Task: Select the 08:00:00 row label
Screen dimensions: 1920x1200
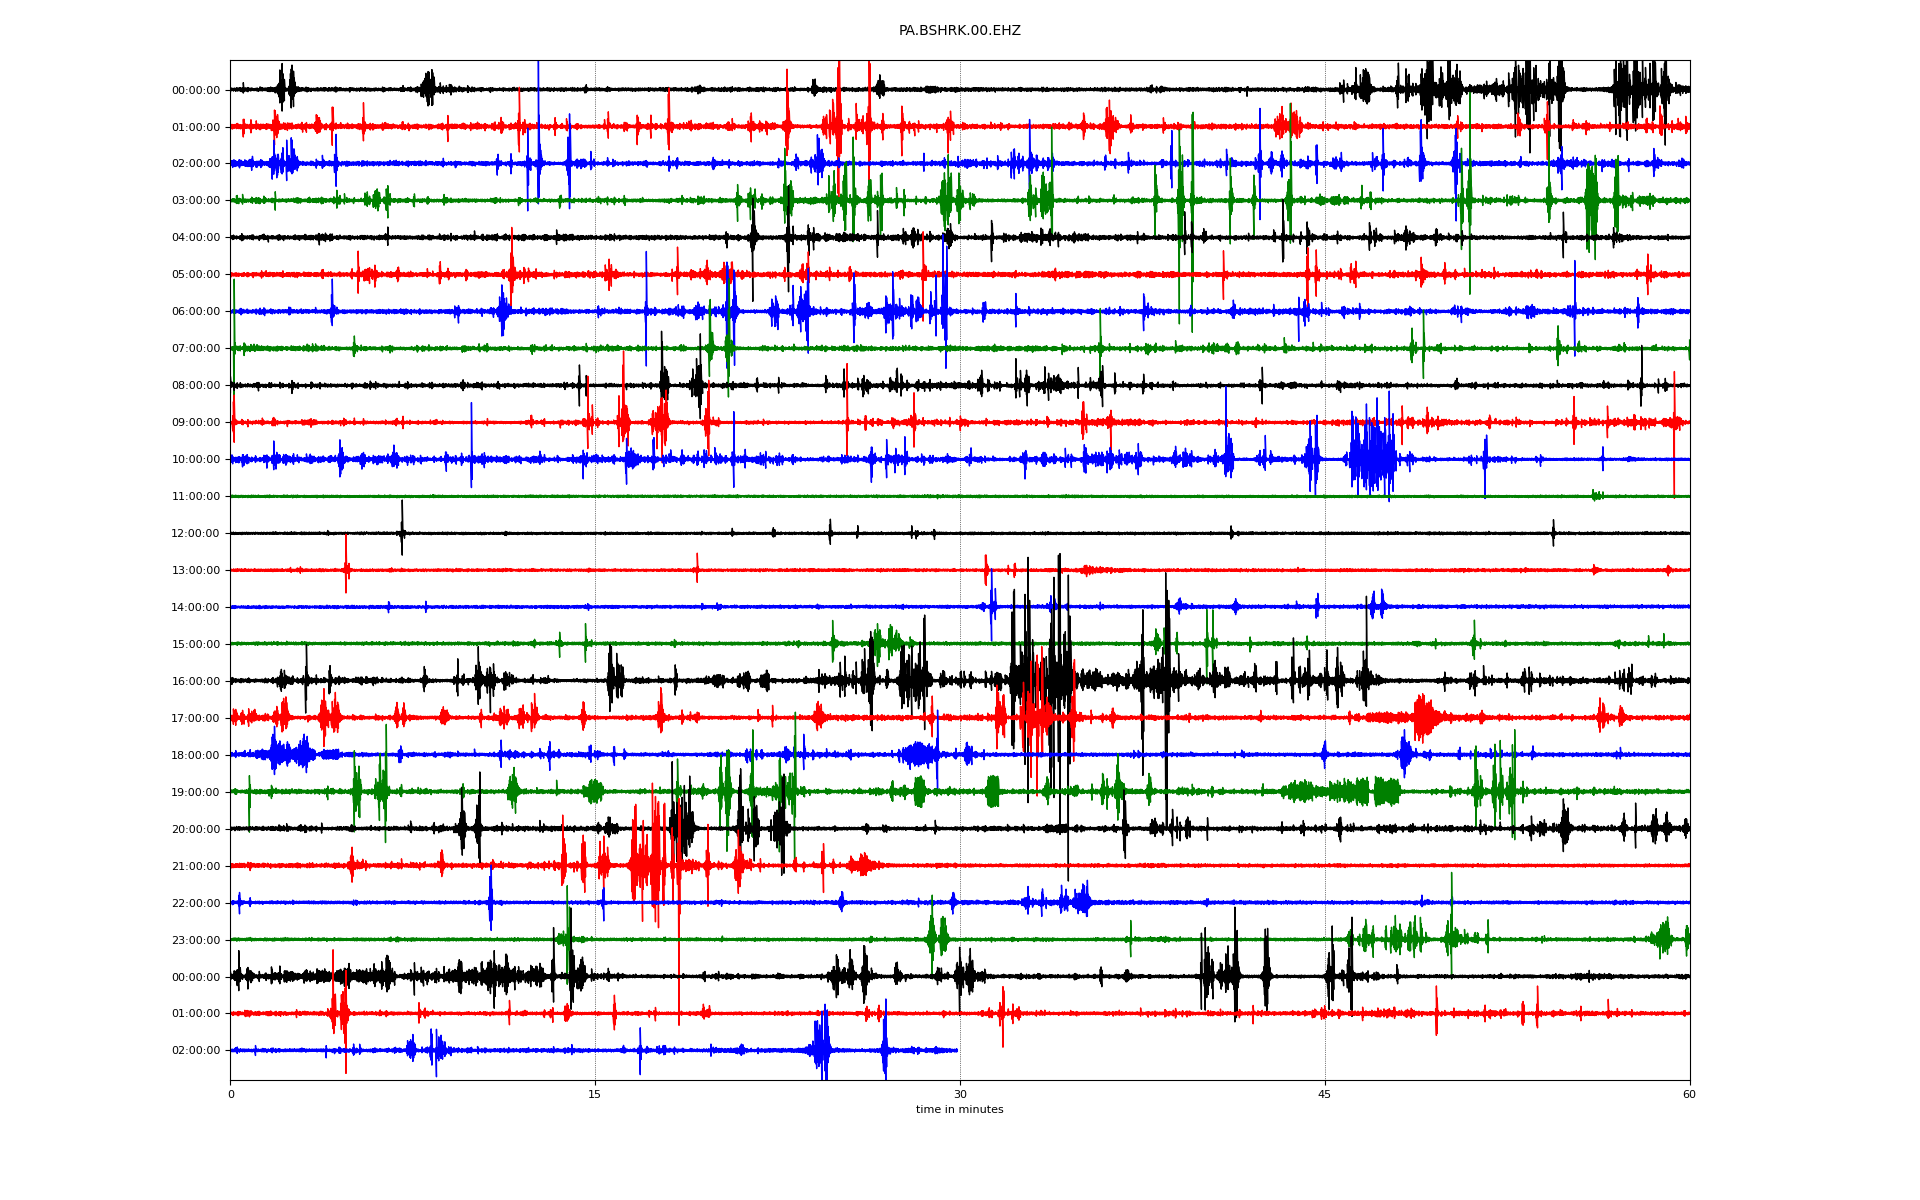Action: 196,386
